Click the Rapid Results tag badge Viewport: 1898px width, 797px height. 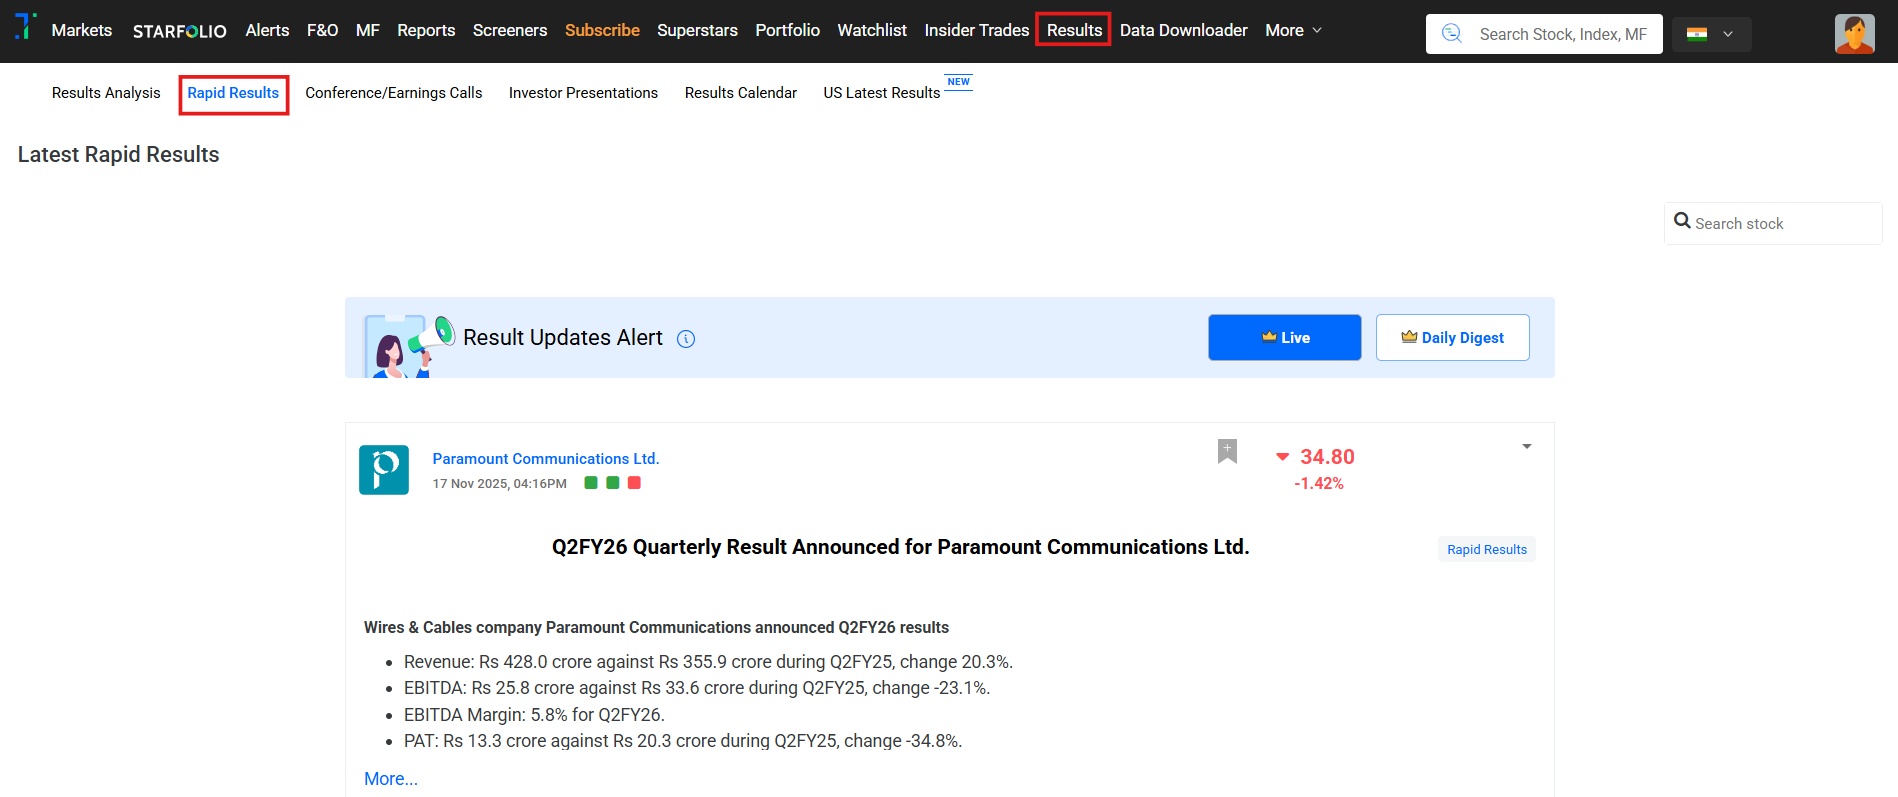tap(1486, 550)
